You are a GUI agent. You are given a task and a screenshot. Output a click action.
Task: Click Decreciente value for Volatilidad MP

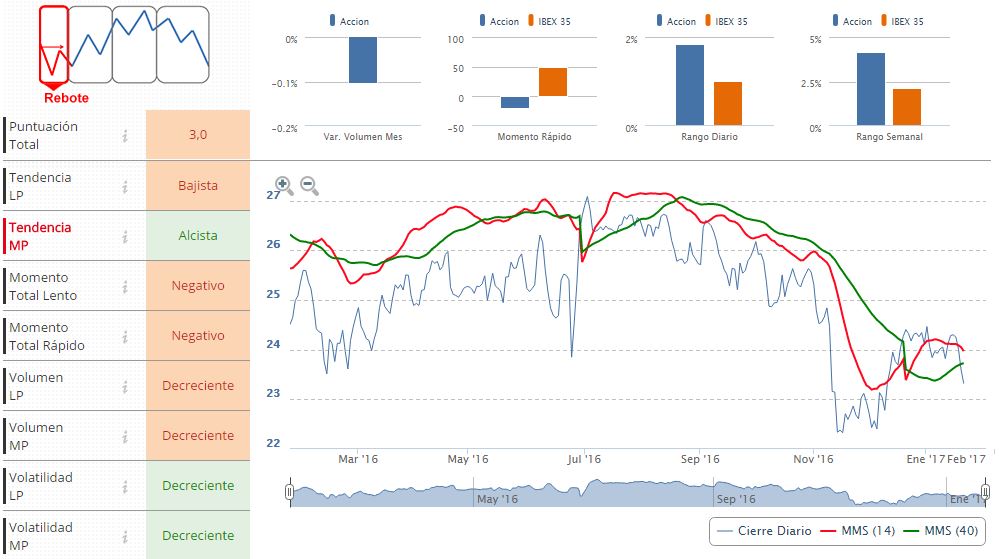(x=198, y=535)
